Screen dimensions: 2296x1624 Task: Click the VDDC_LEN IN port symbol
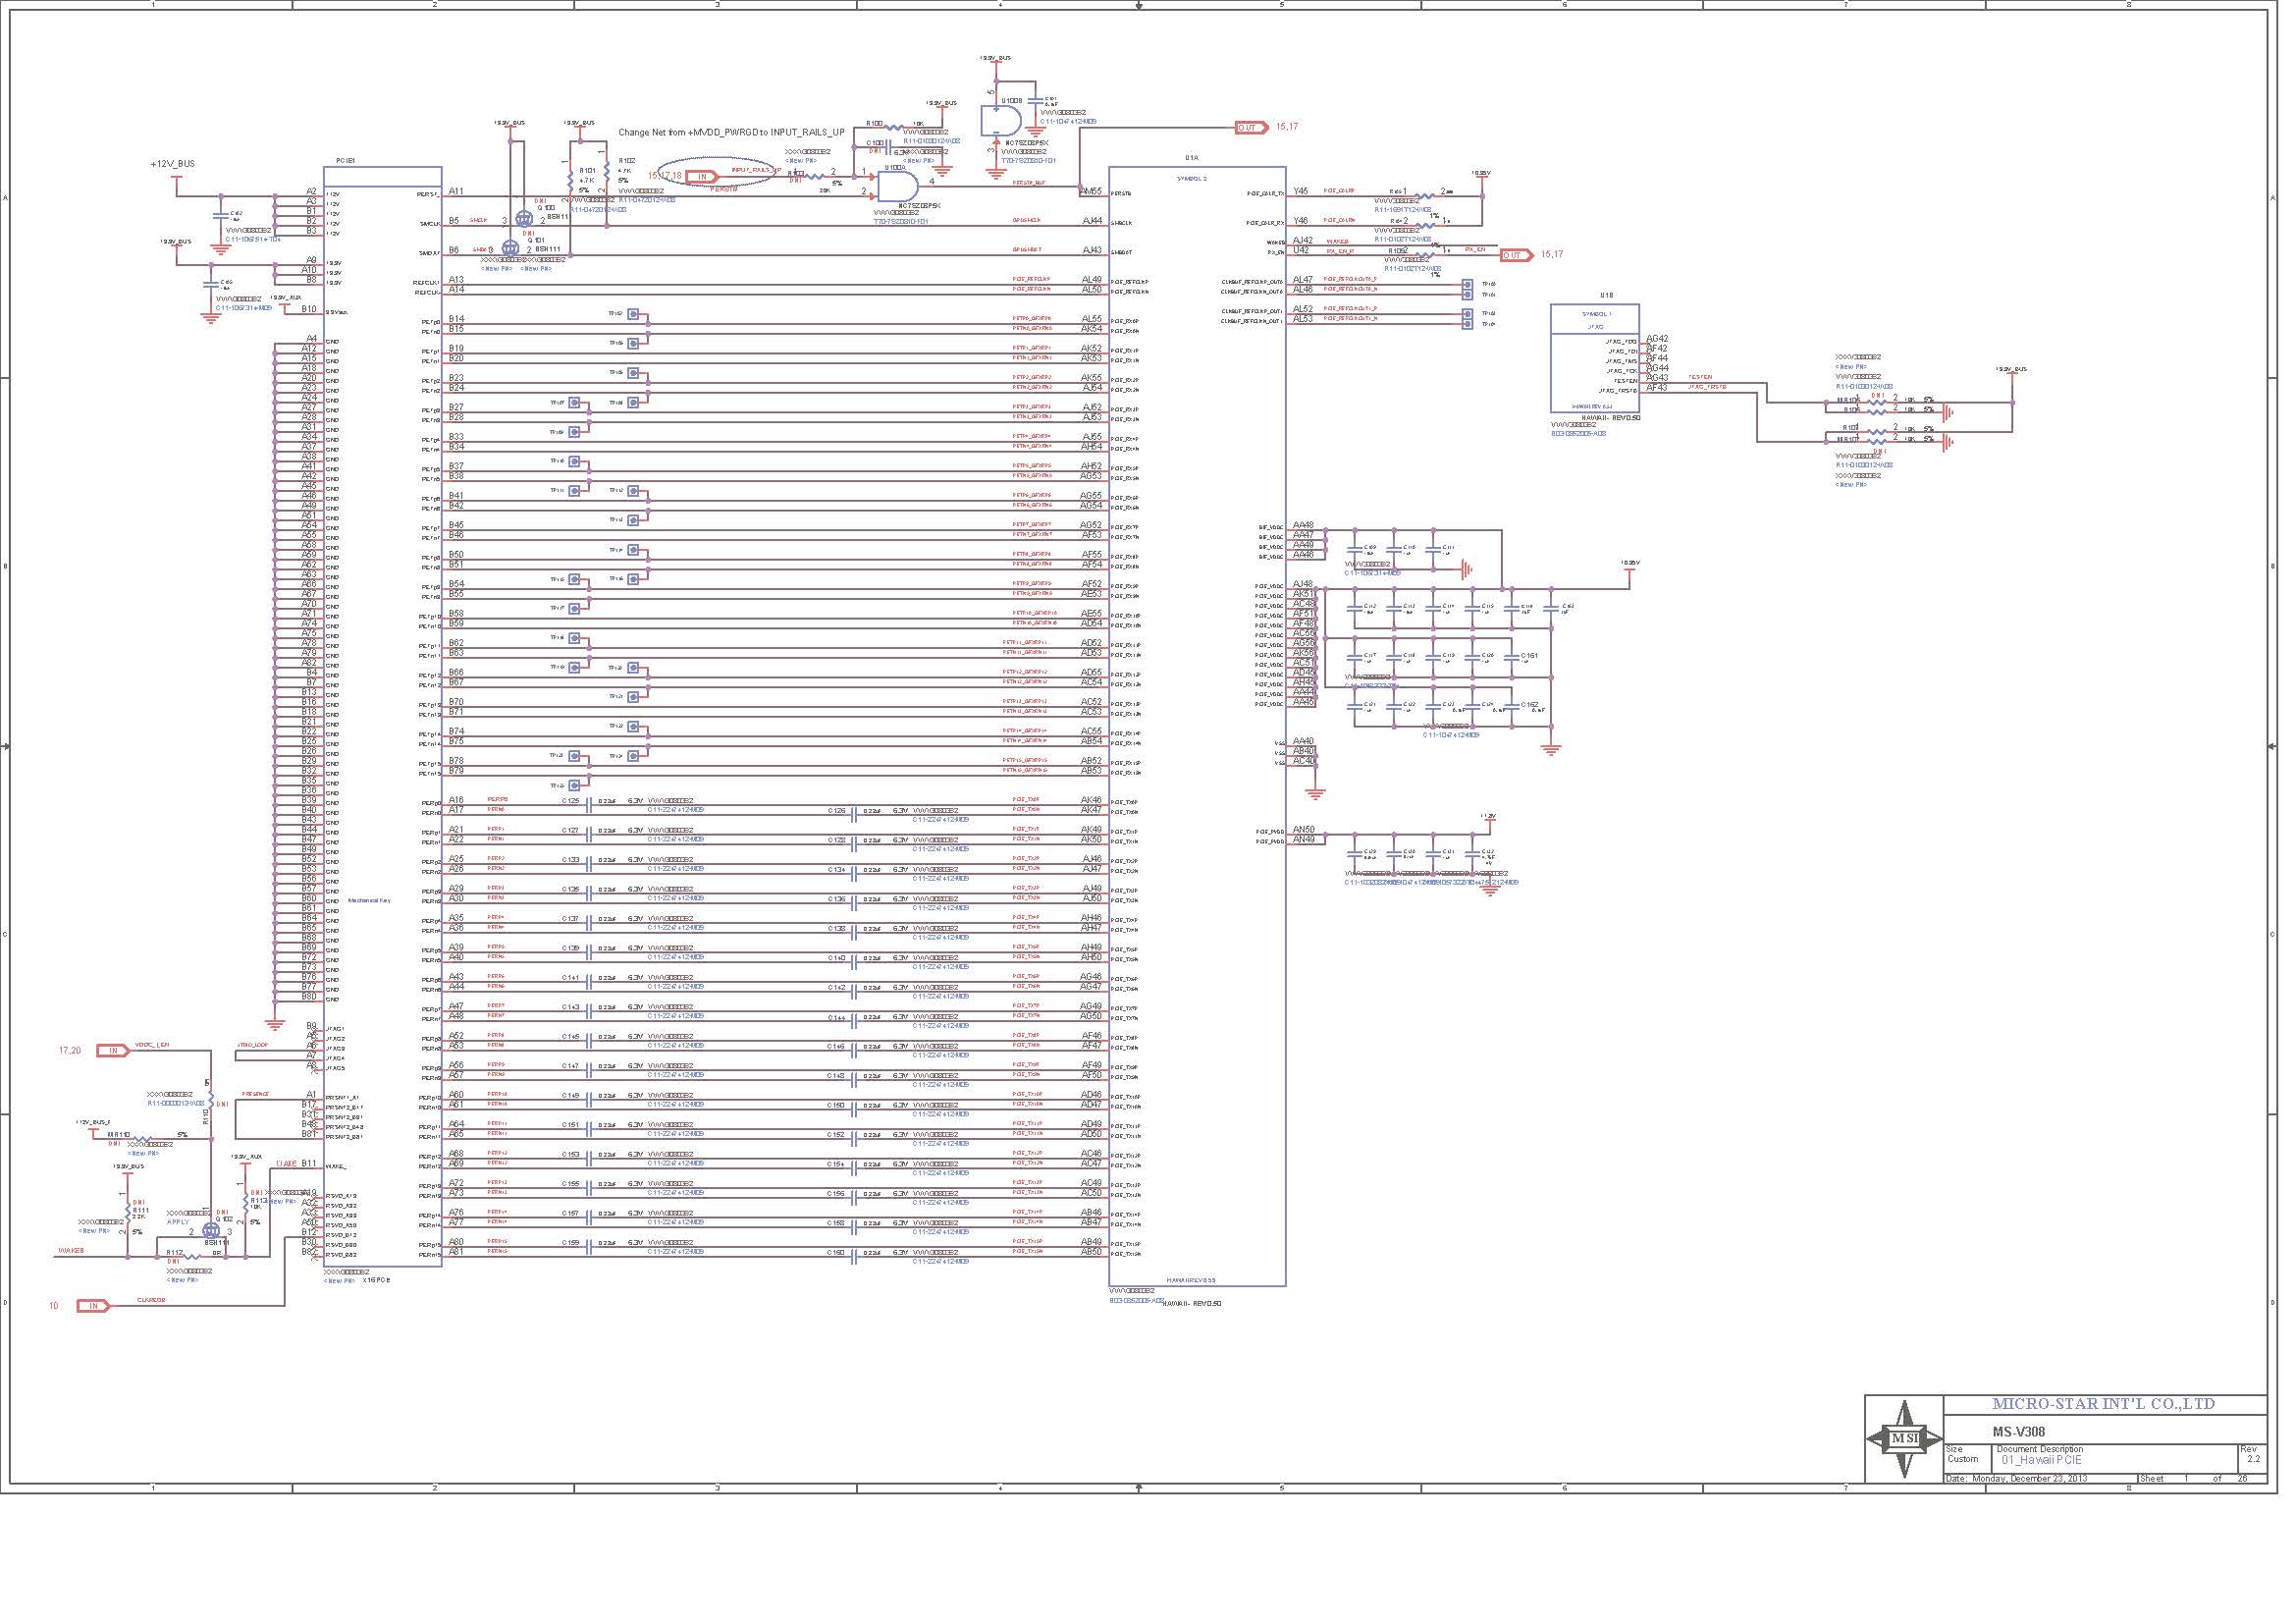114,1051
